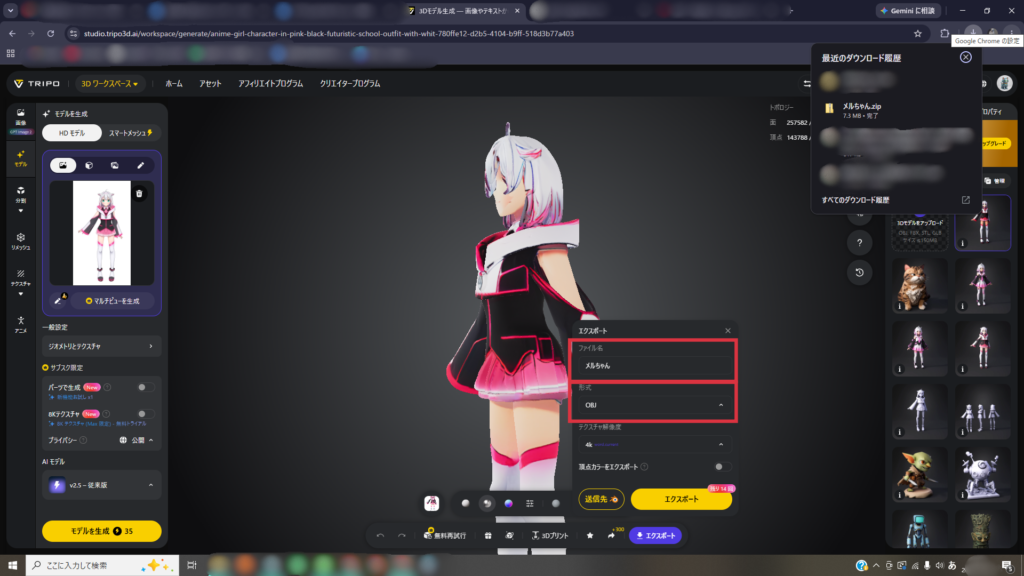Click the yellow エクスポート button in export panel

click(681, 499)
